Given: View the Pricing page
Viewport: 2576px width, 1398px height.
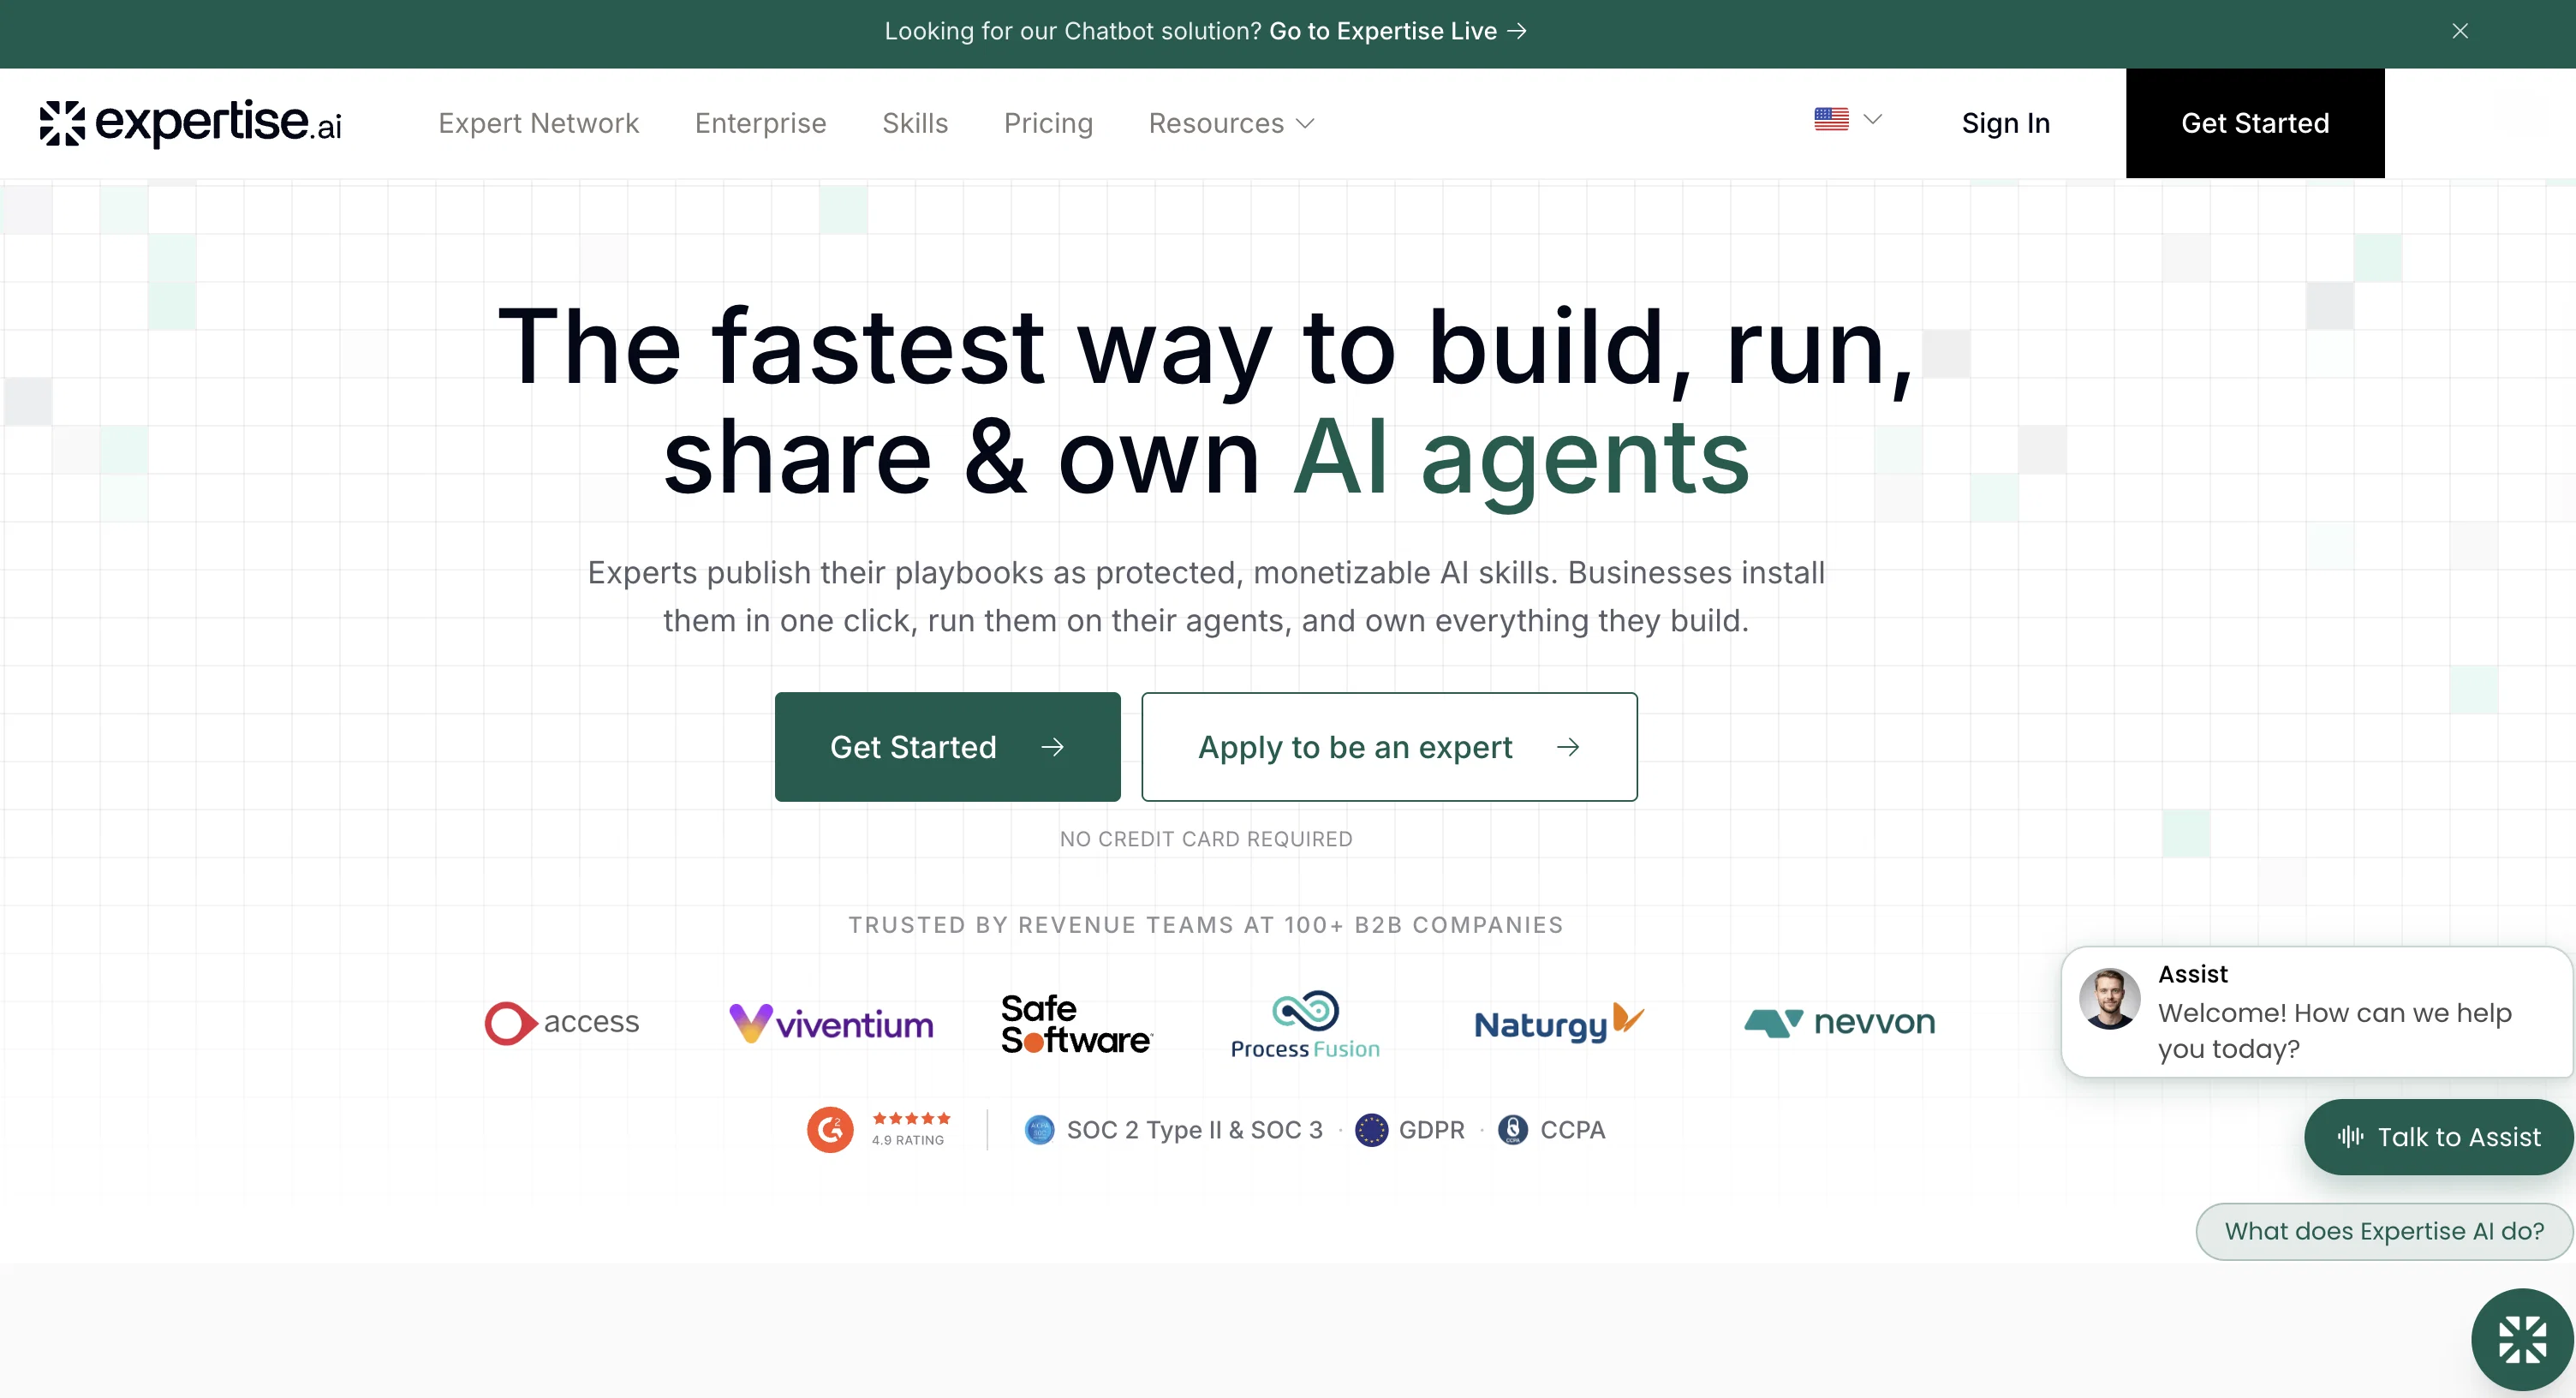Looking at the screenshot, I should click(x=1048, y=123).
